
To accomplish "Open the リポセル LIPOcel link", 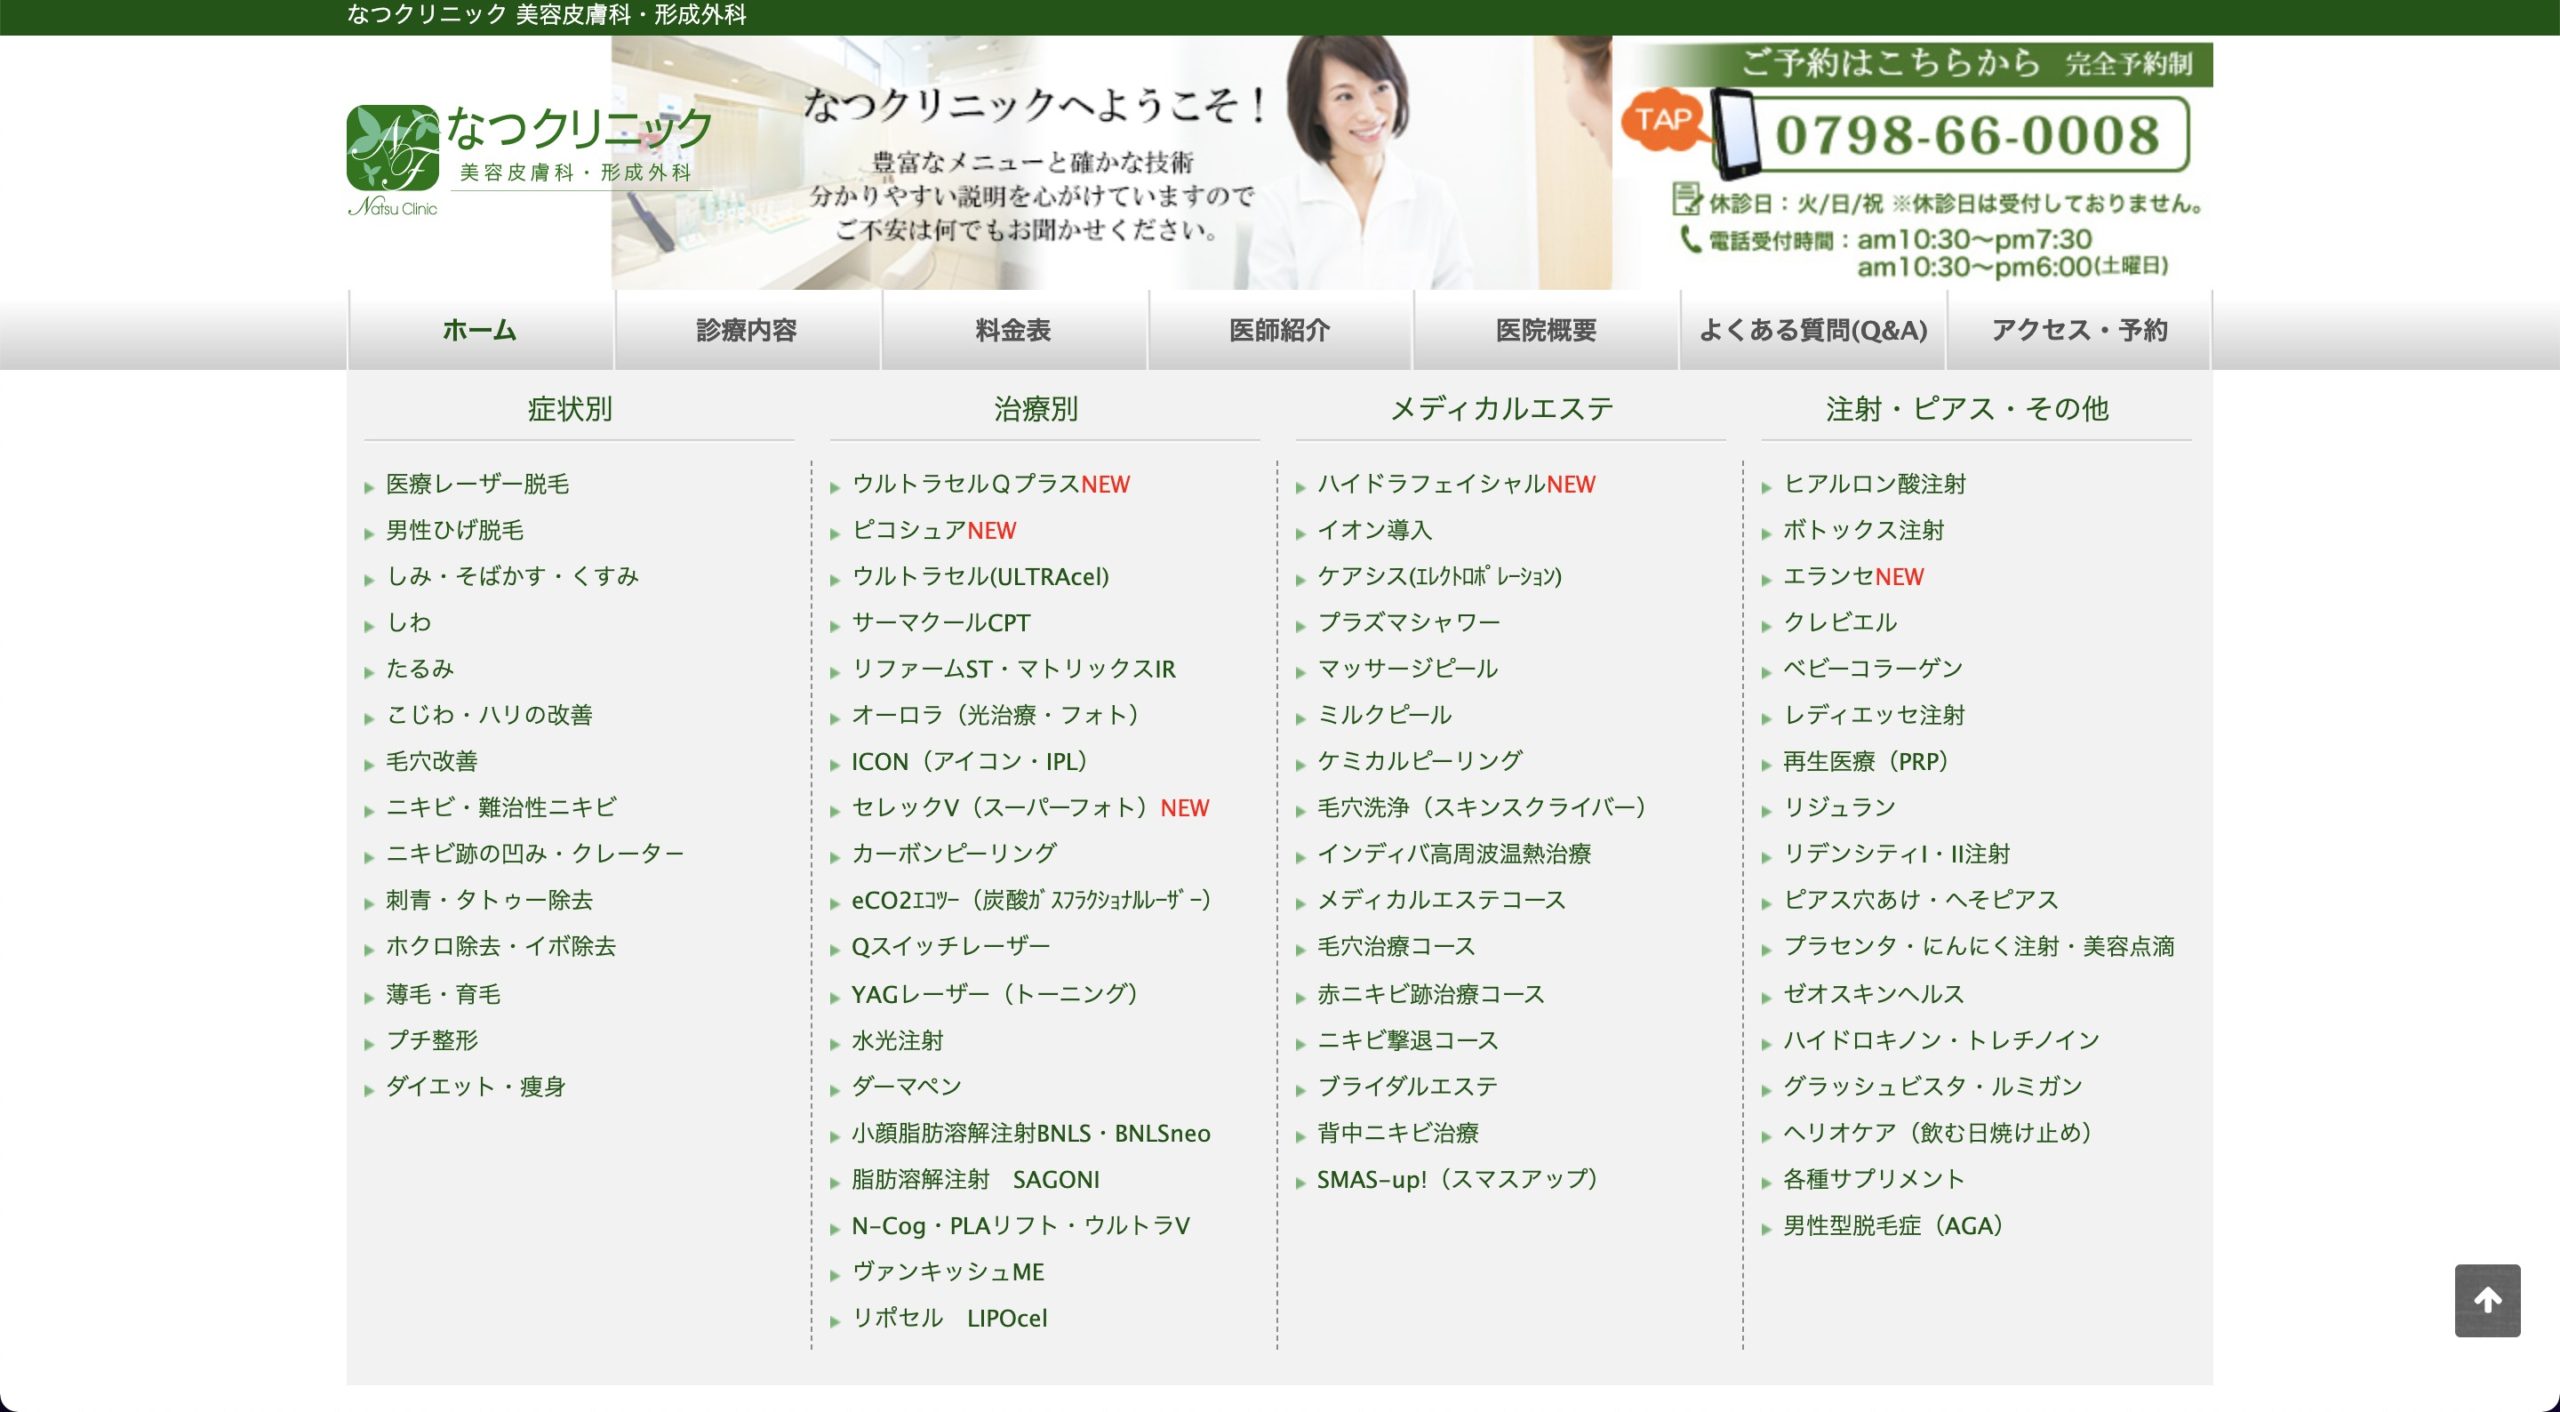I will [x=949, y=1319].
